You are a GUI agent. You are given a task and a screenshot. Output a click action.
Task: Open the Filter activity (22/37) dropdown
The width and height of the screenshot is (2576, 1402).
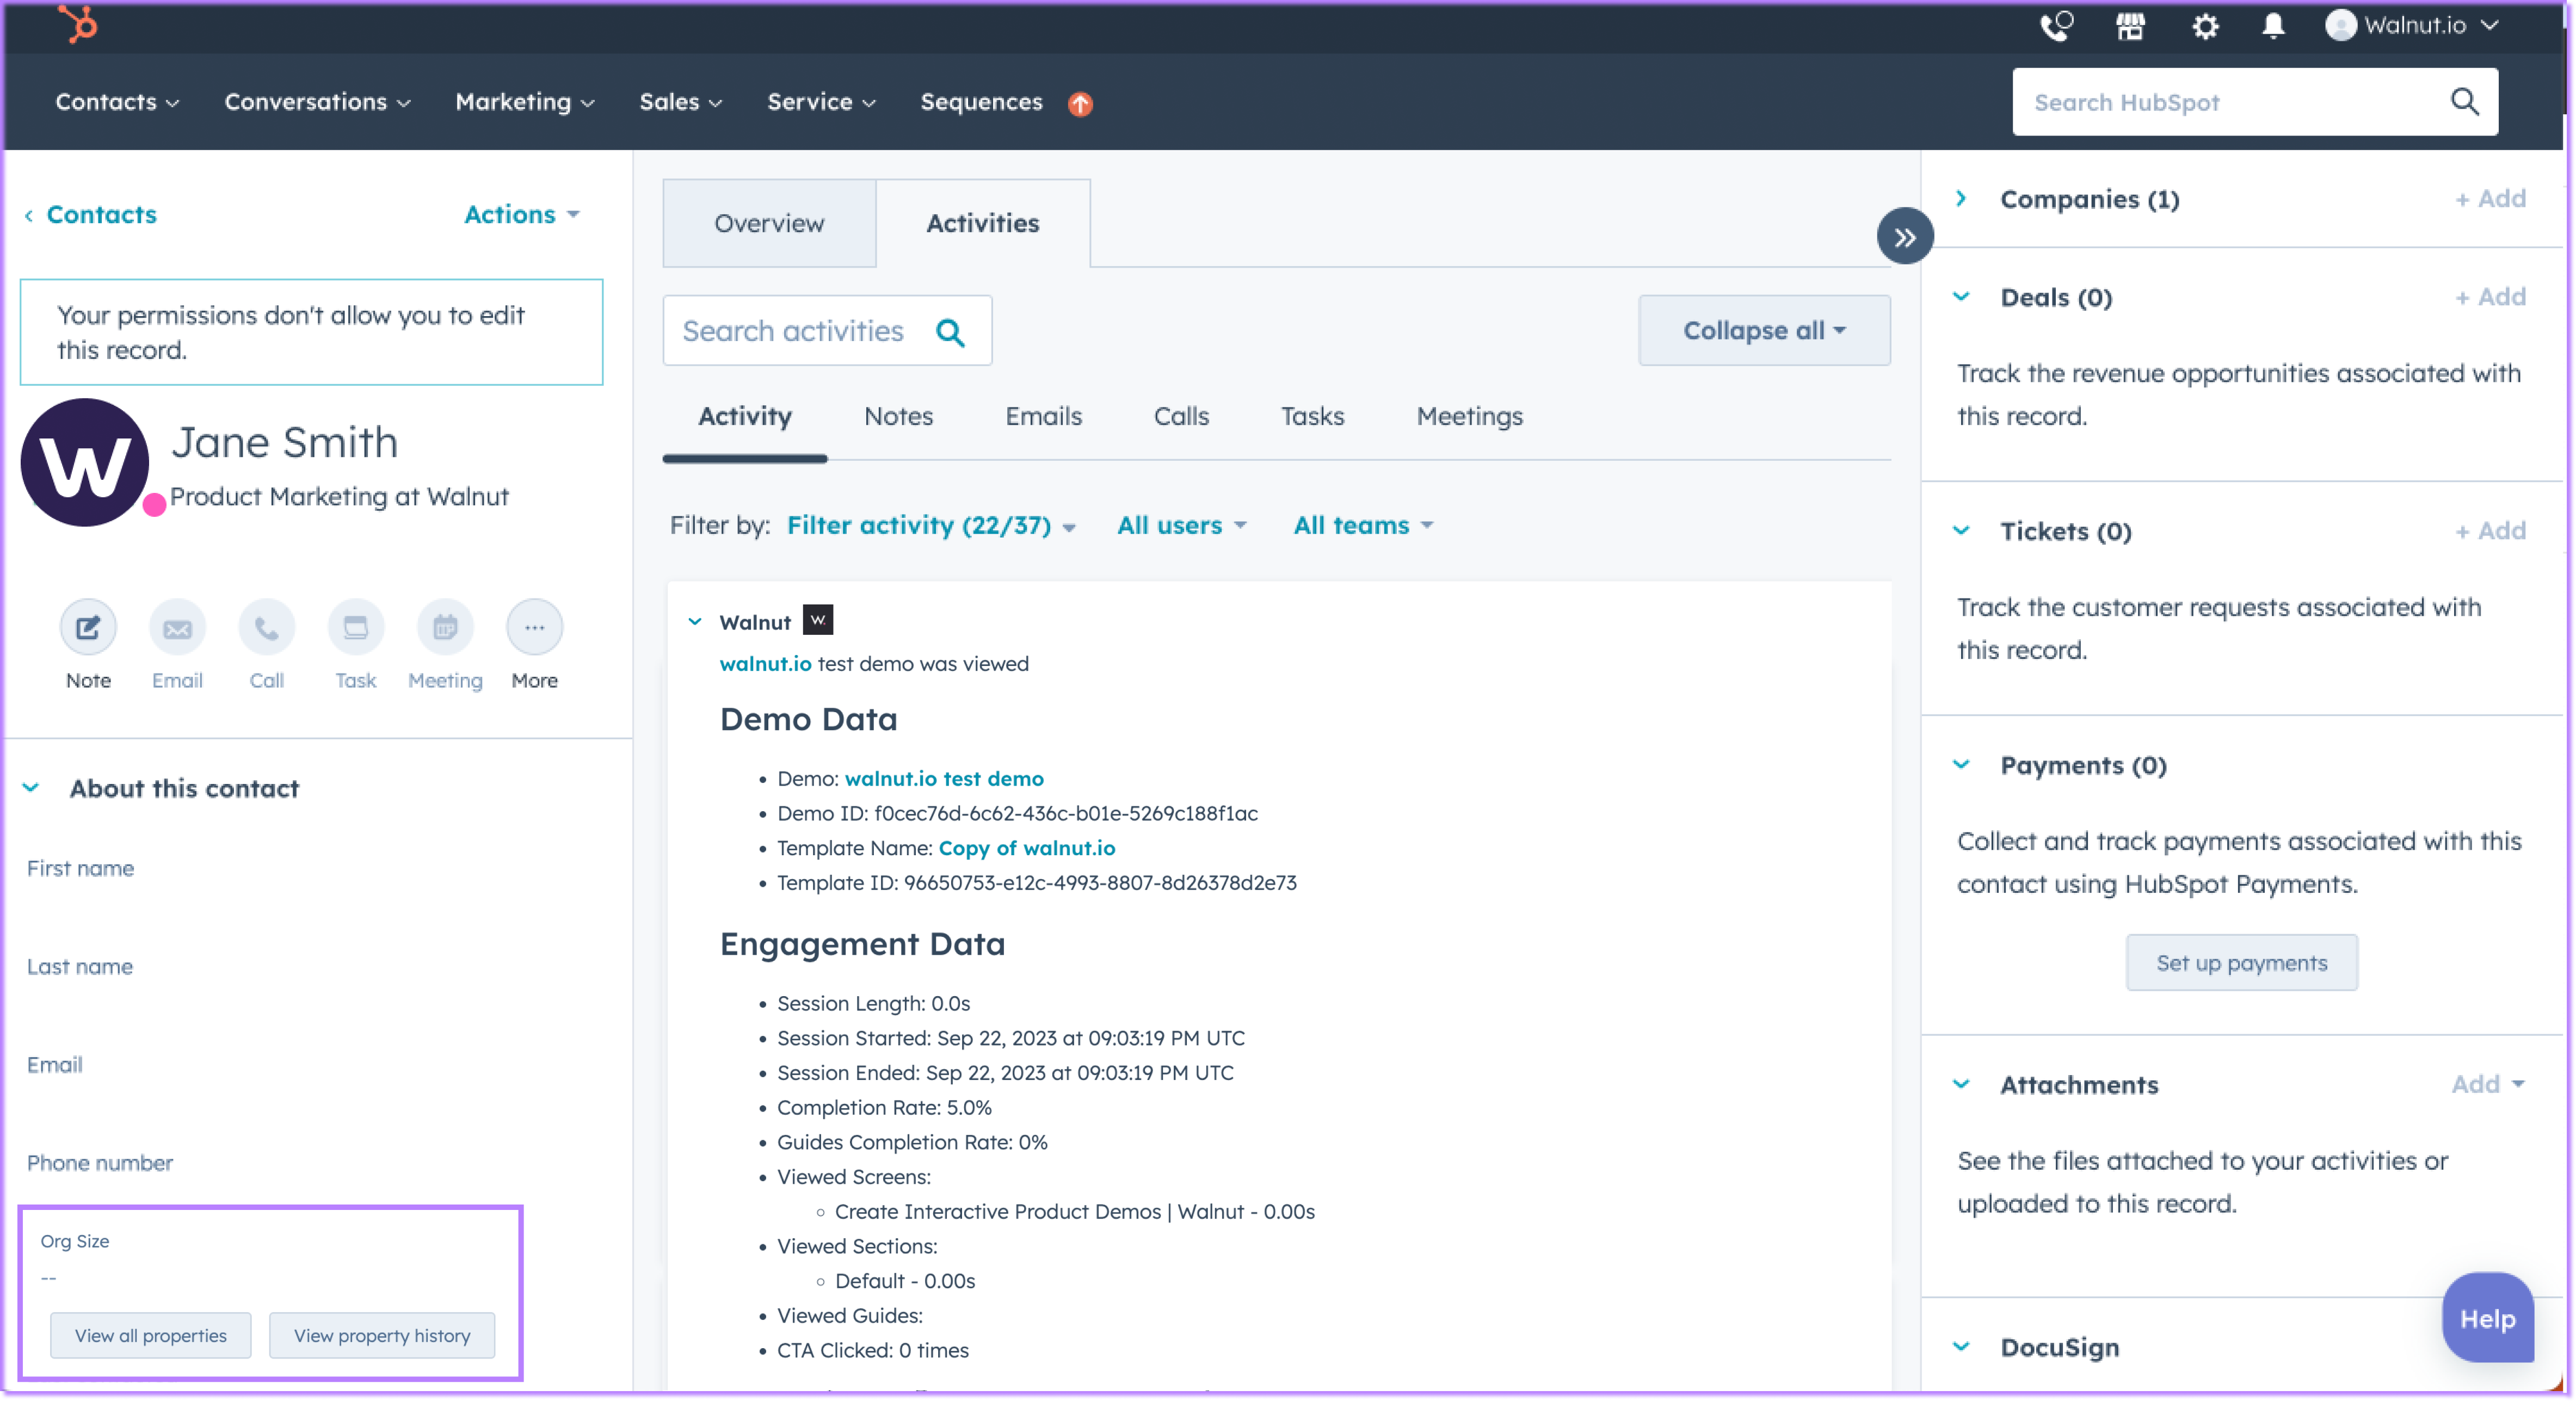931,526
